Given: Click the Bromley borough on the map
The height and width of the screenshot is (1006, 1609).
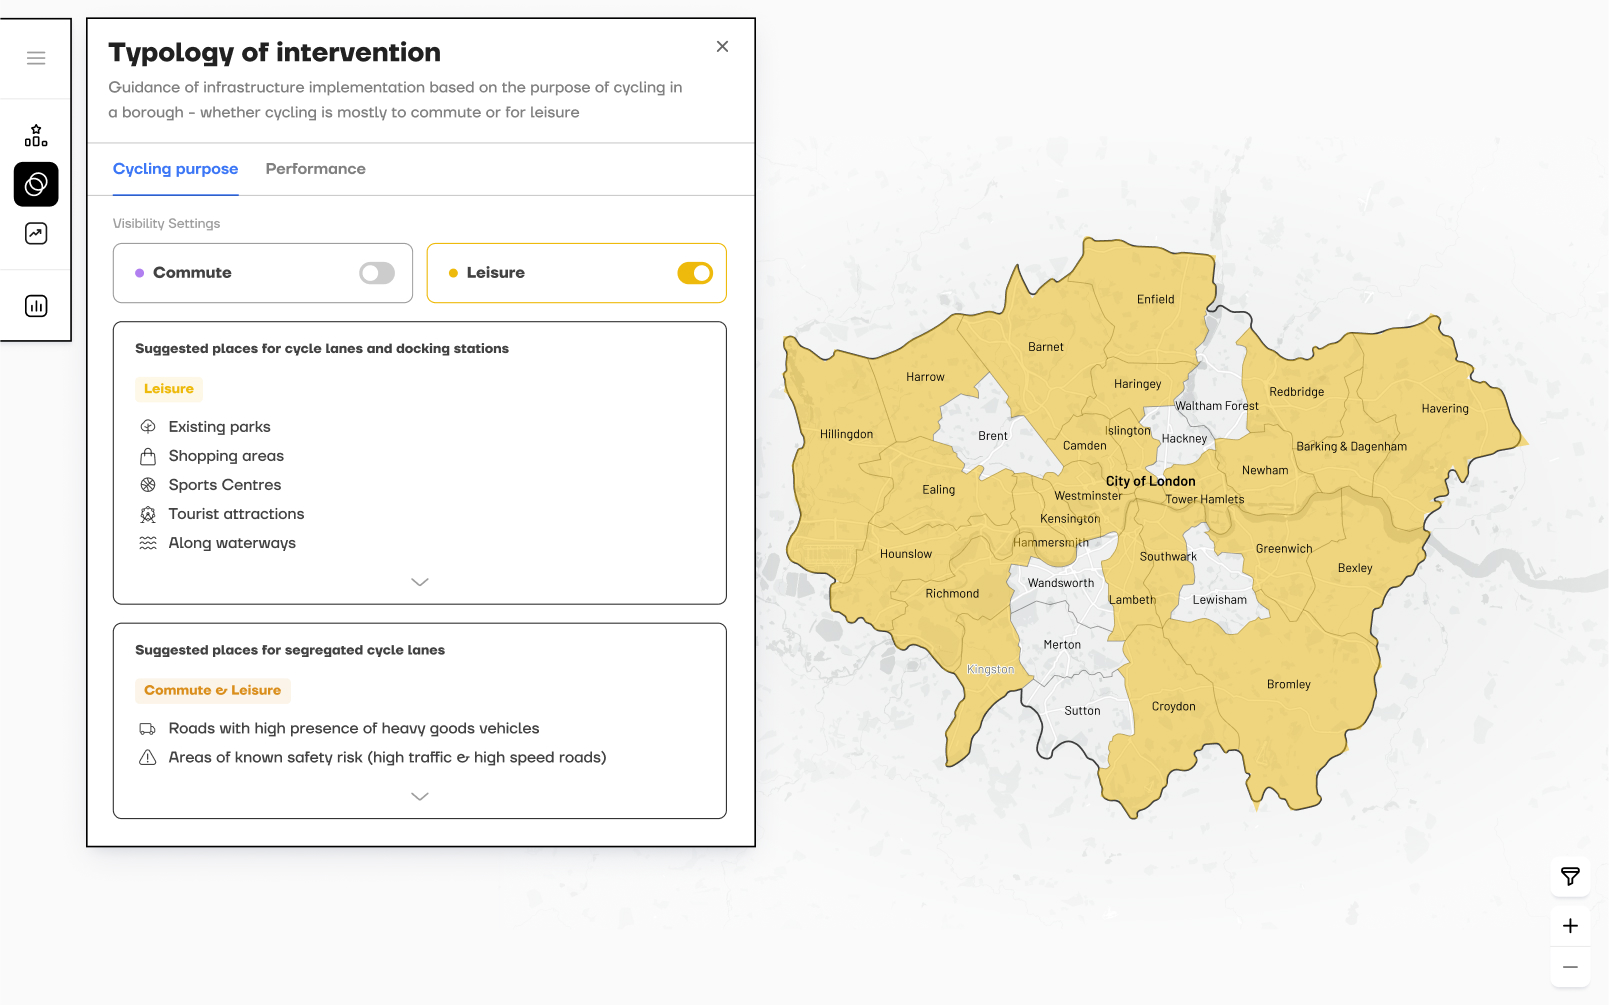Looking at the screenshot, I should point(1288,685).
